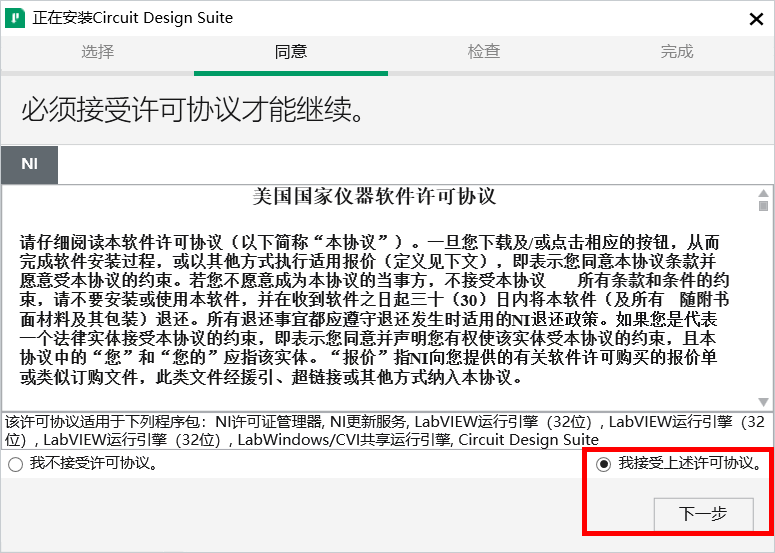Choose 我不接受许可协议 radio button
This screenshot has height=553, width=775.
pyautogui.click(x=15, y=464)
